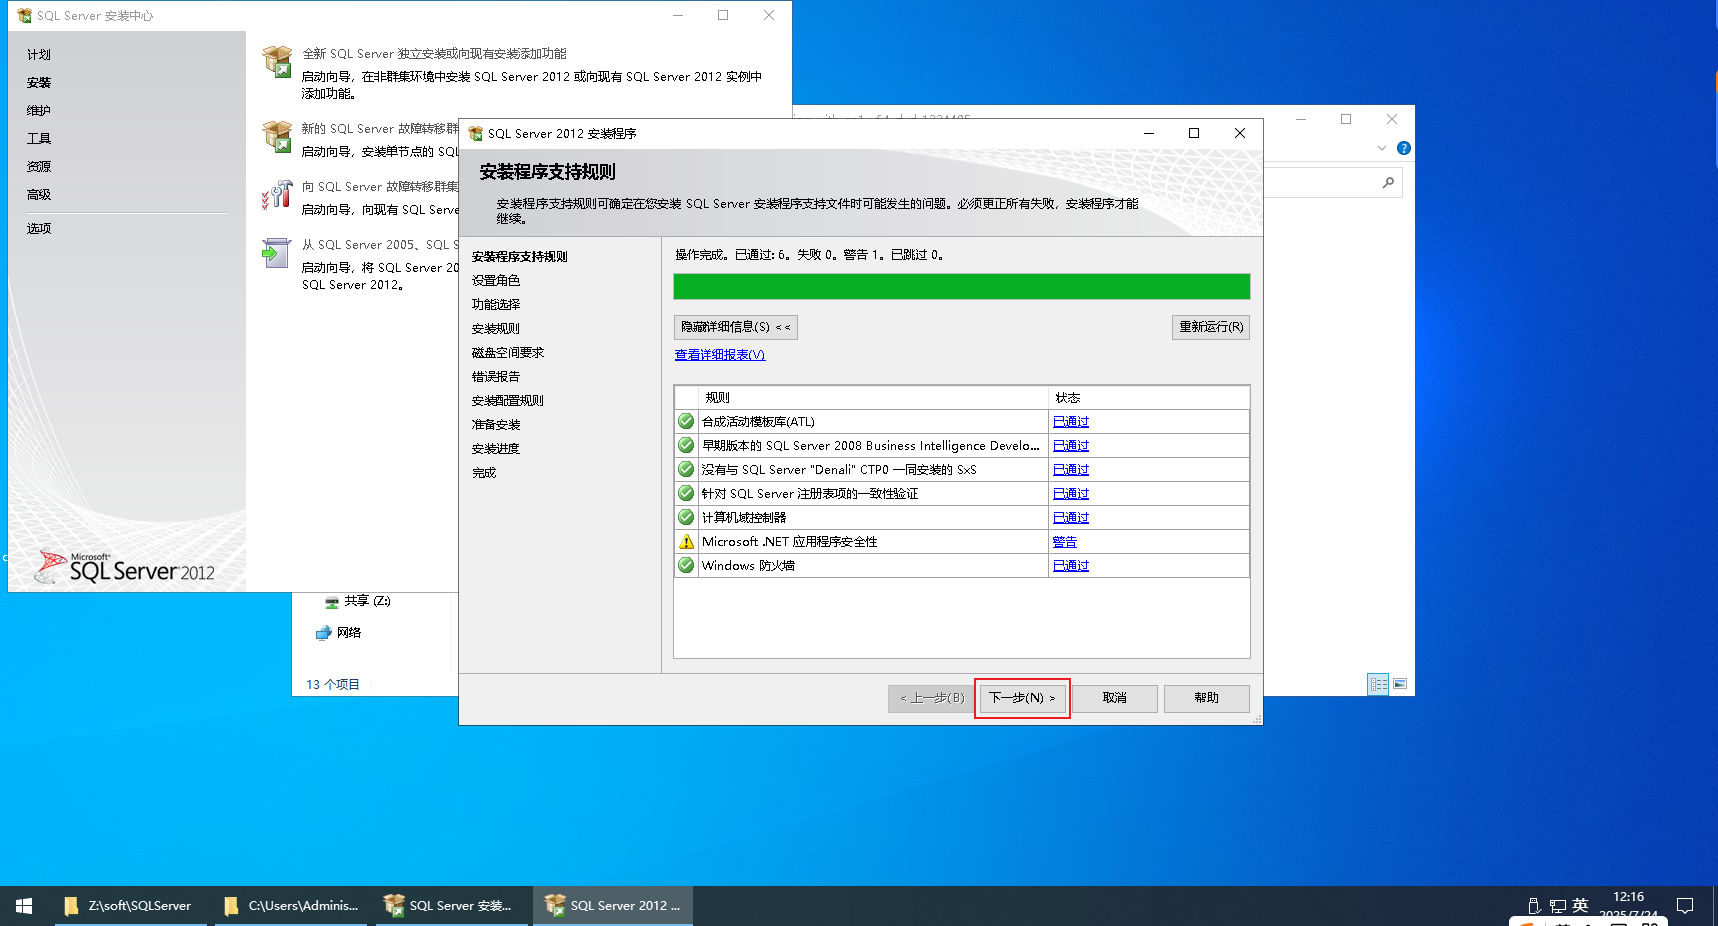Click the warning icon for Microsoft .NET rule
The height and width of the screenshot is (926, 1718).
686,541
